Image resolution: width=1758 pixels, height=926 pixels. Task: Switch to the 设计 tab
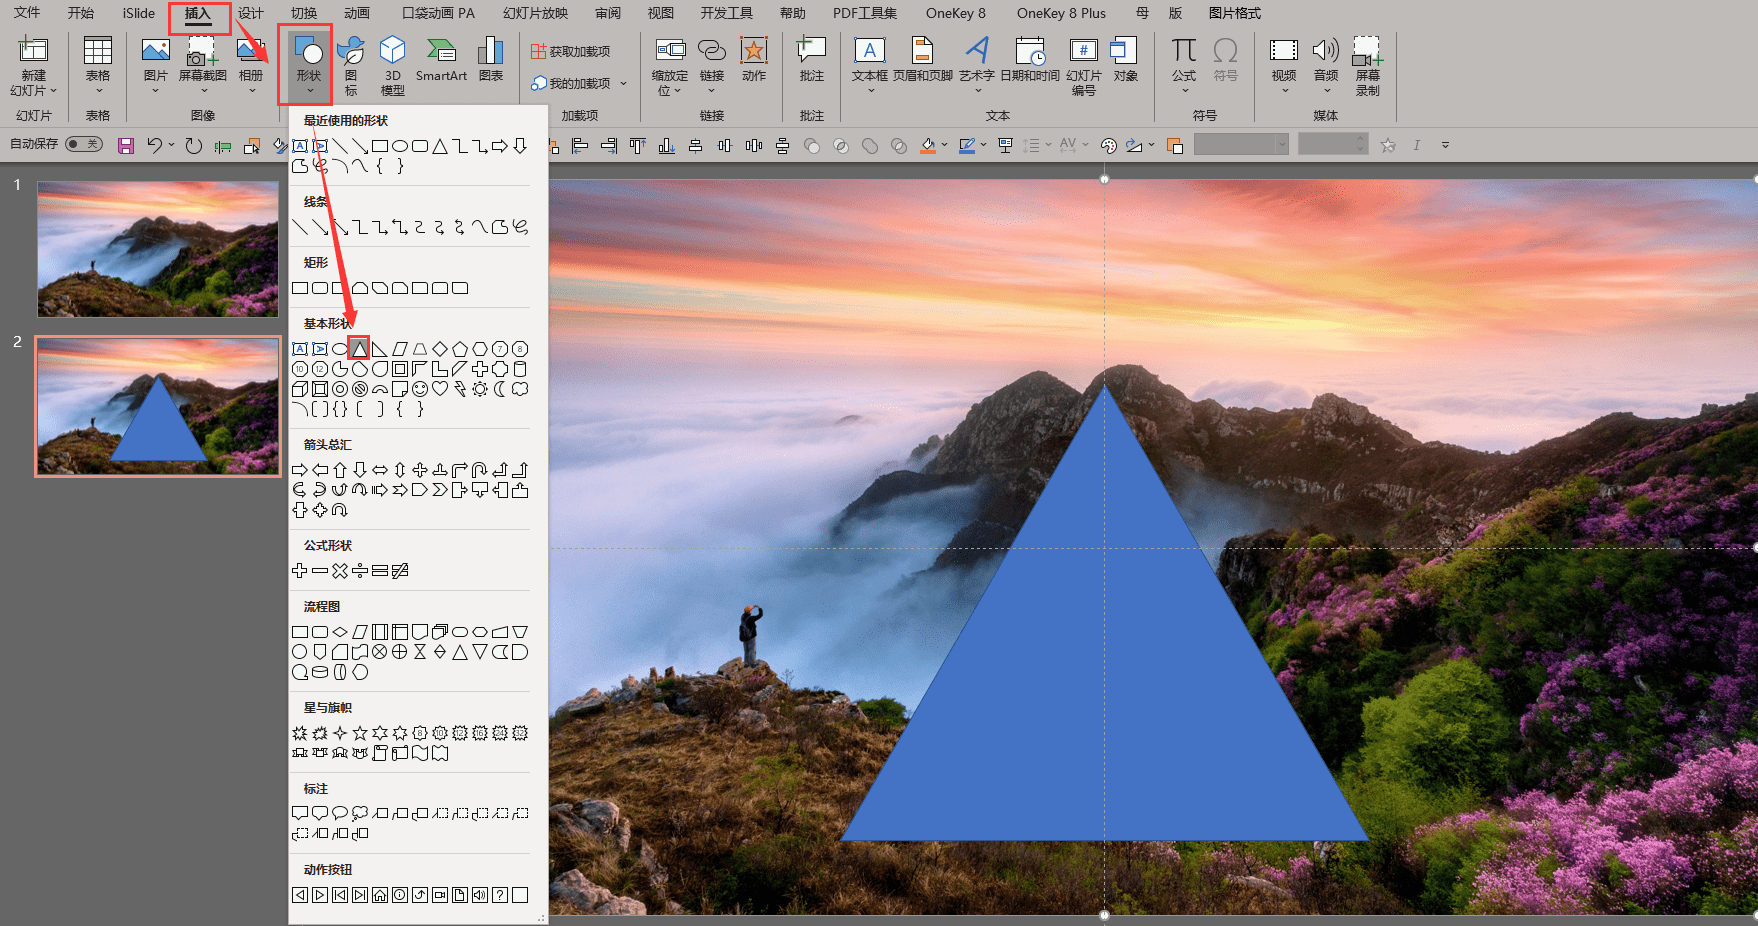click(251, 13)
